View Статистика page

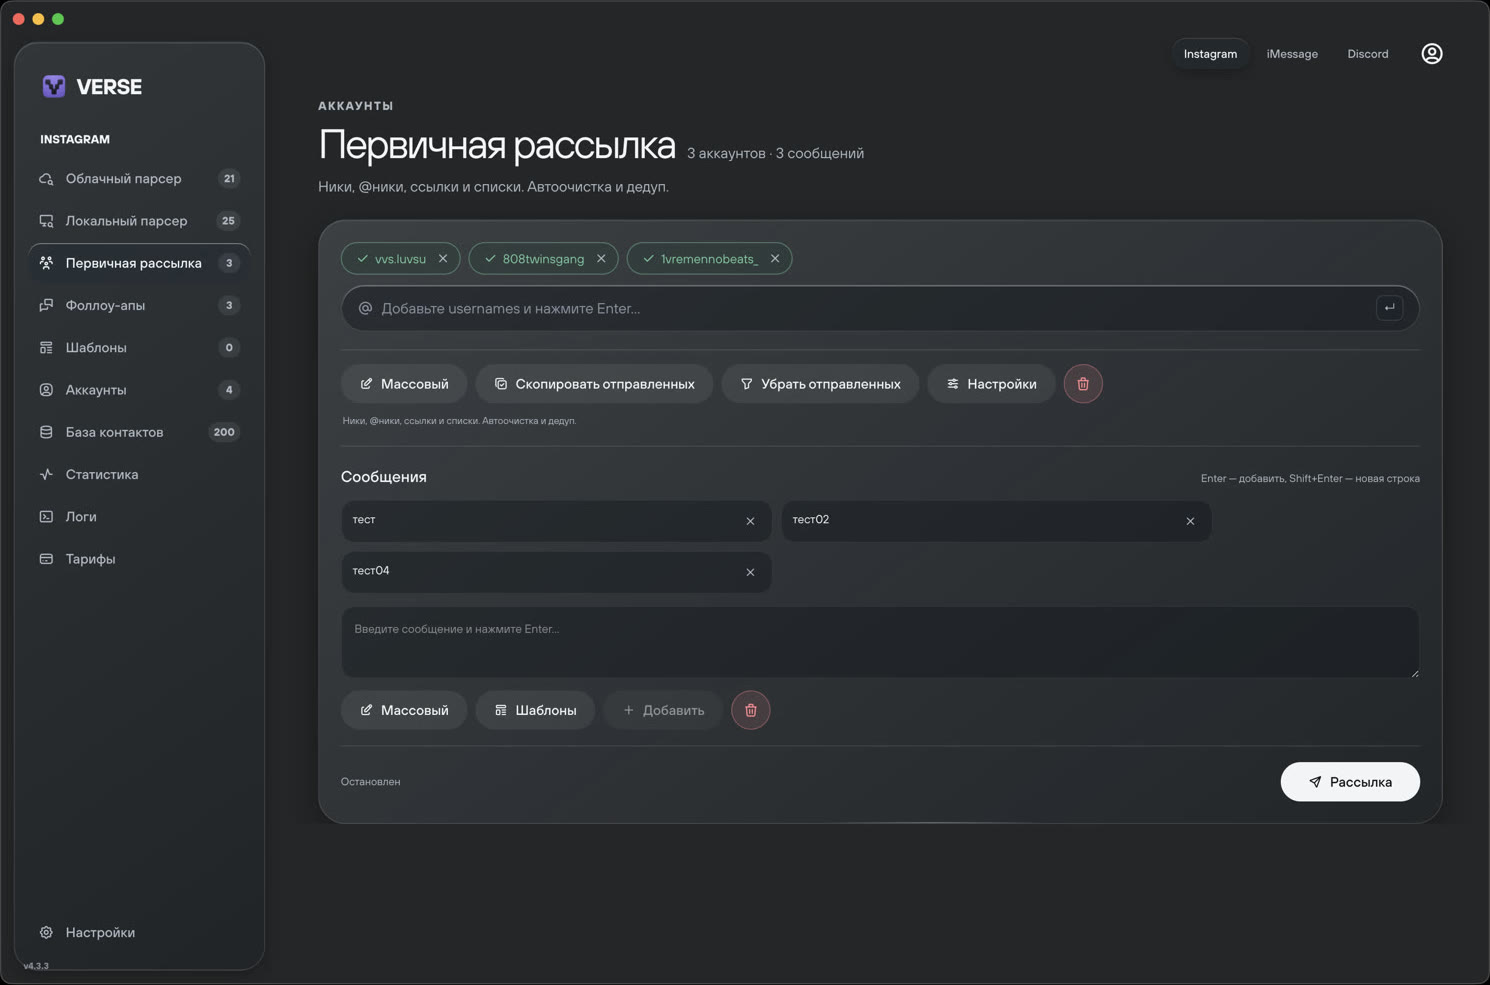139,475
